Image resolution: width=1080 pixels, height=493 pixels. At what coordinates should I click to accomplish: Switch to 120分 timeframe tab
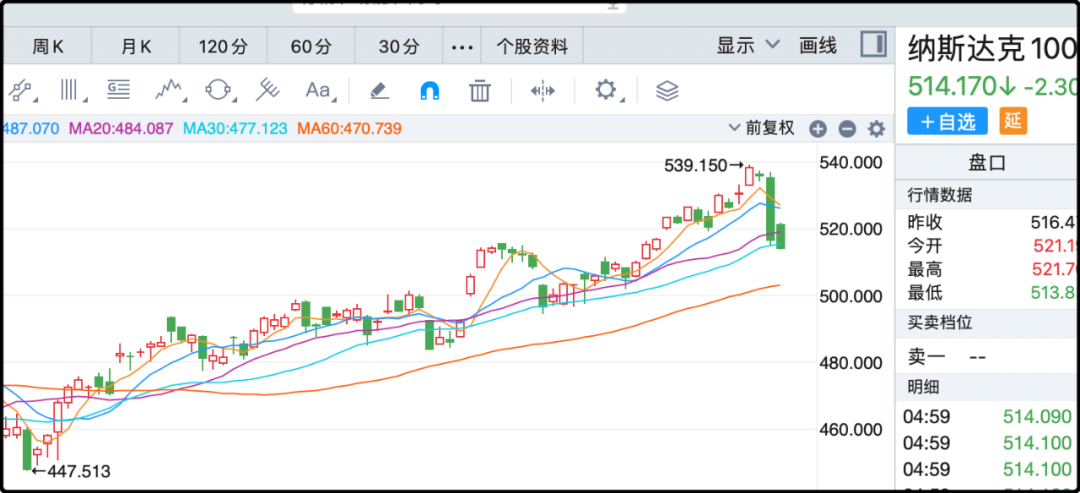tap(223, 46)
